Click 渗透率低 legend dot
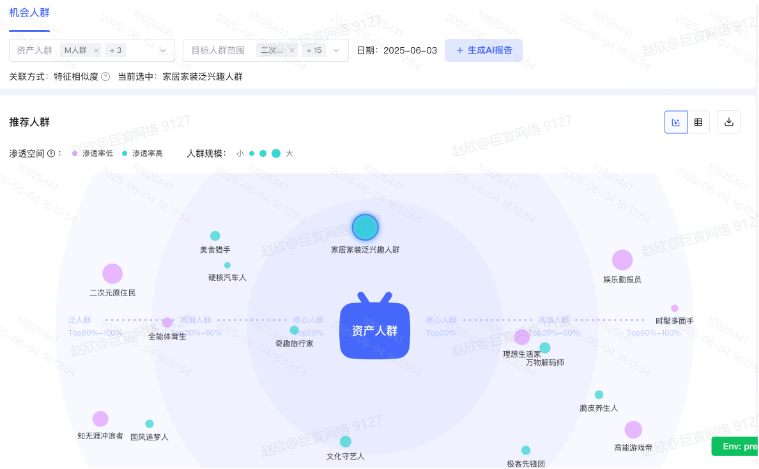This screenshot has height=469, width=759. (75, 153)
